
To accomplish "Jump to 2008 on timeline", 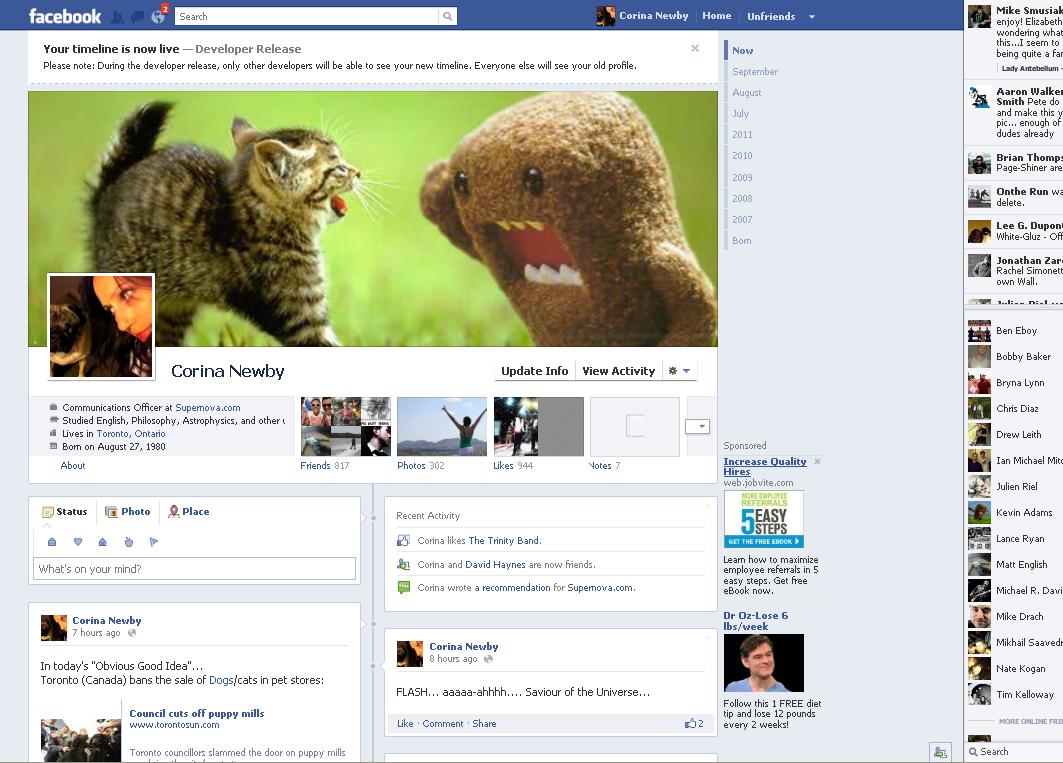I will [x=742, y=198].
